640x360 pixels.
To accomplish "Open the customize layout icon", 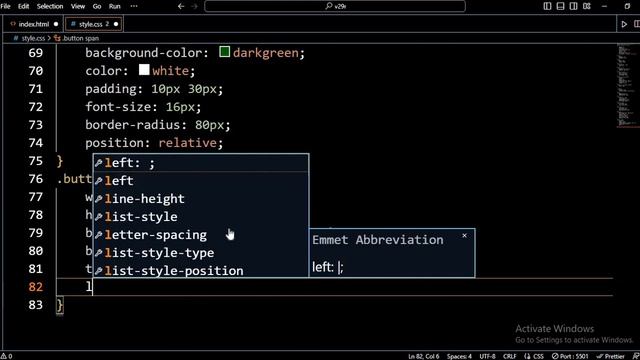I will [x=587, y=6].
